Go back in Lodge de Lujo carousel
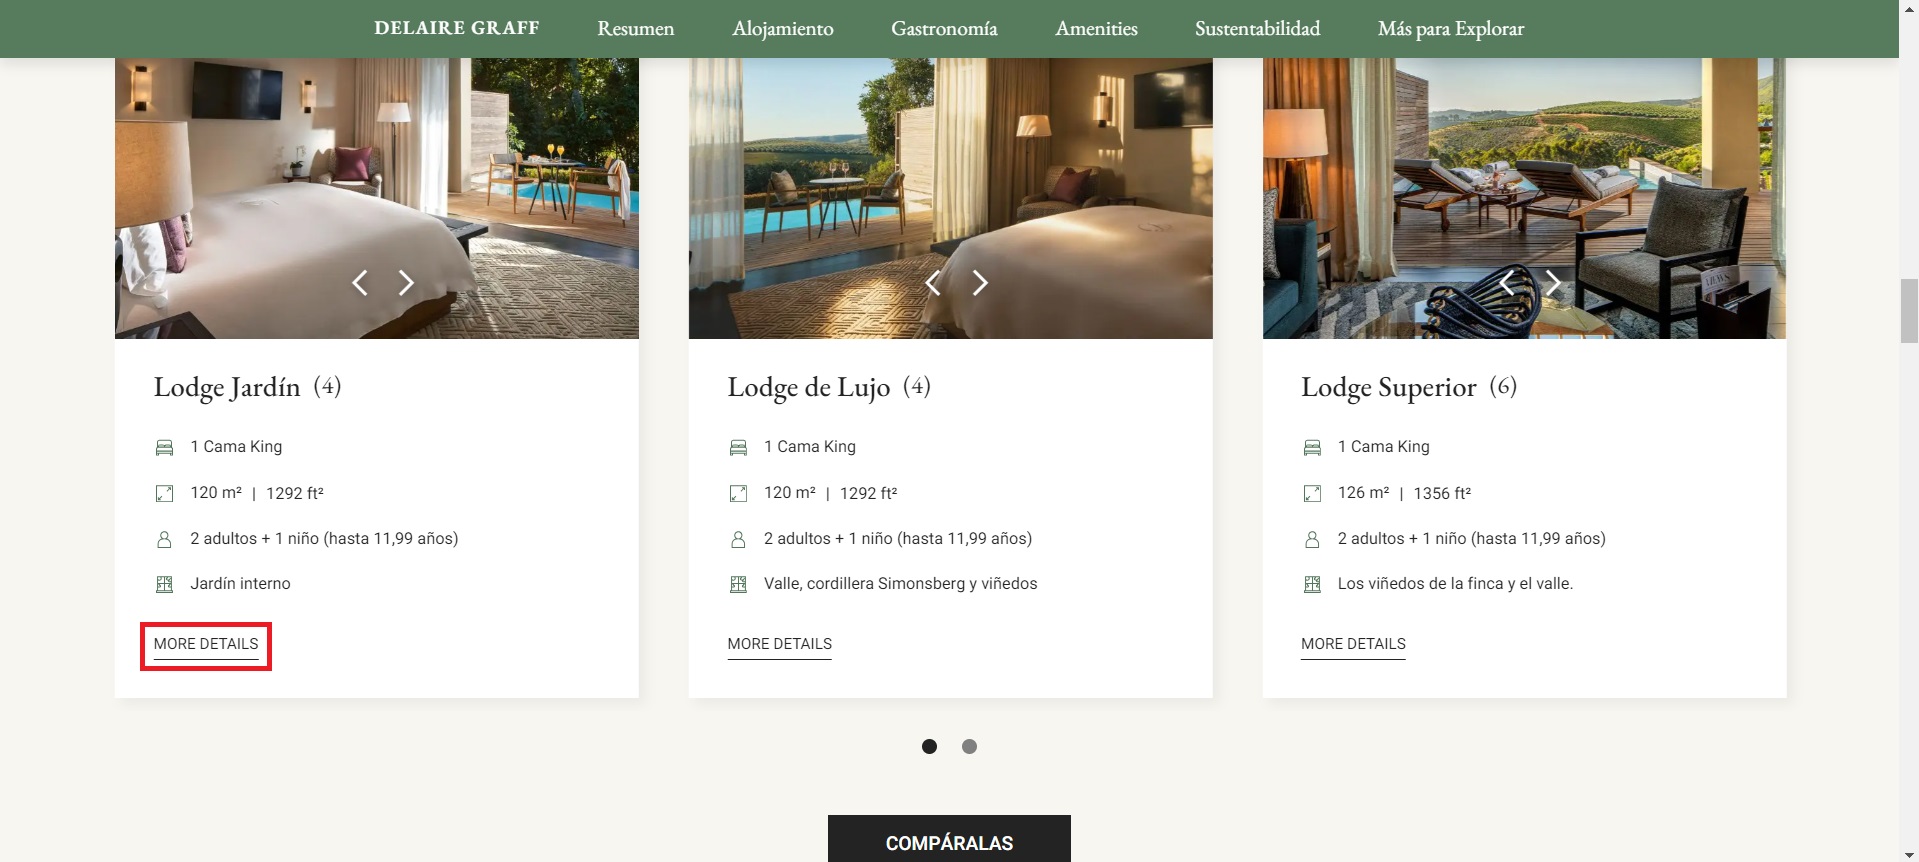This screenshot has height=862, width=1919. coord(933,283)
